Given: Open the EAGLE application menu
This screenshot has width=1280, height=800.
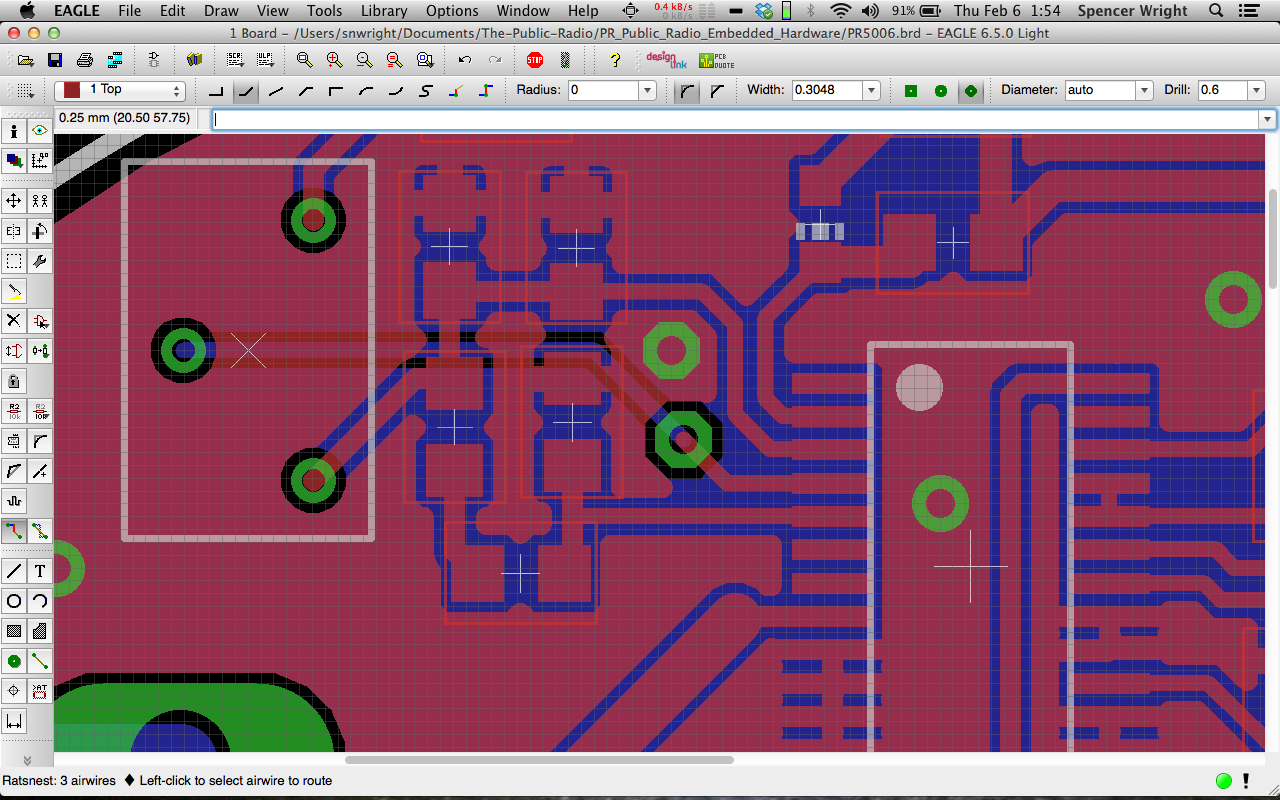Looking at the screenshot, I should (x=76, y=11).
